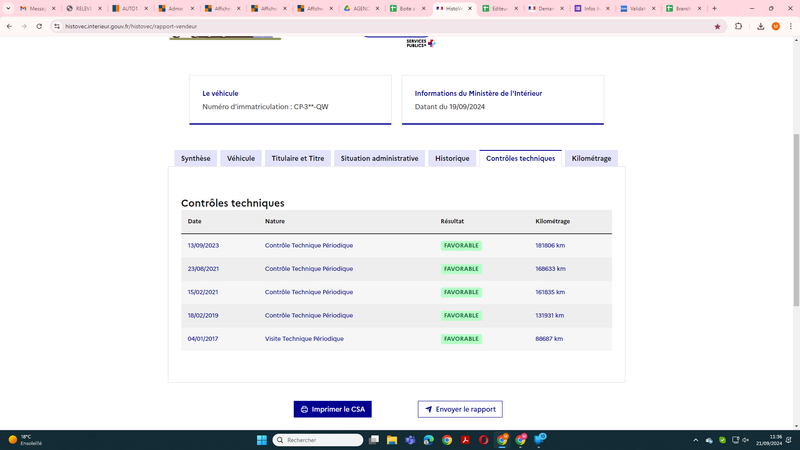Click the page vertical scrollbar thumb
The image size is (800, 450).
click(x=796, y=220)
